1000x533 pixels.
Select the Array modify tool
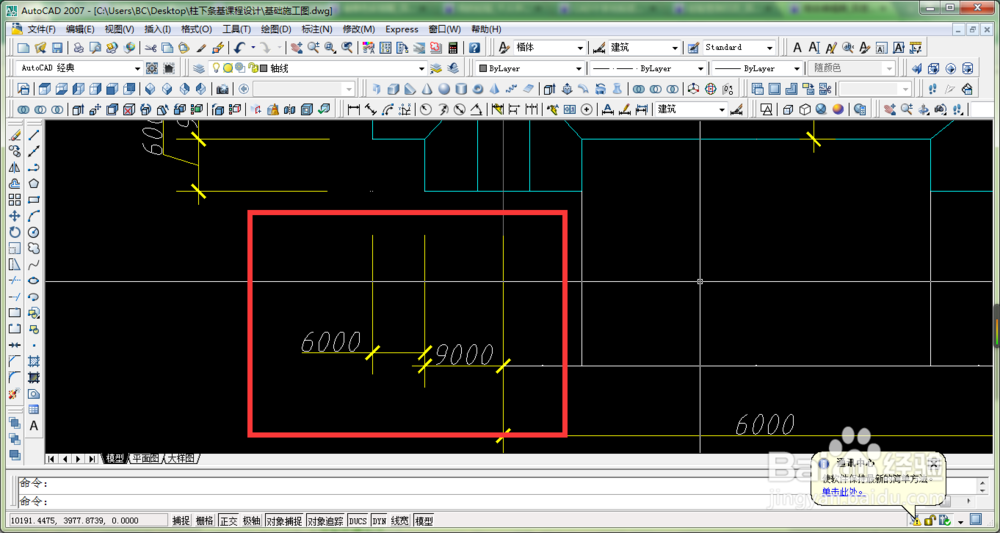pyautogui.click(x=15, y=200)
